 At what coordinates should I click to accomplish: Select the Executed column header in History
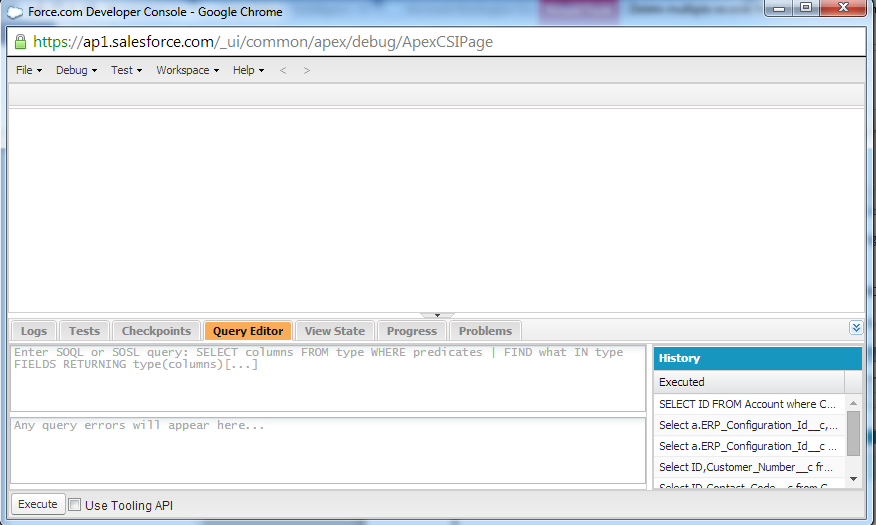pyautogui.click(x=749, y=382)
